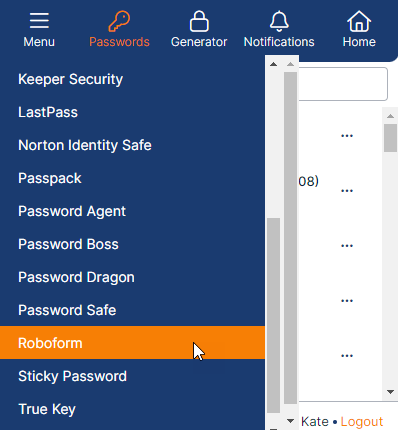Image resolution: width=398 pixels, height=438 pixels.
Task: Open the three-dots menu beside the 08) entry
Action: [347, 191]
